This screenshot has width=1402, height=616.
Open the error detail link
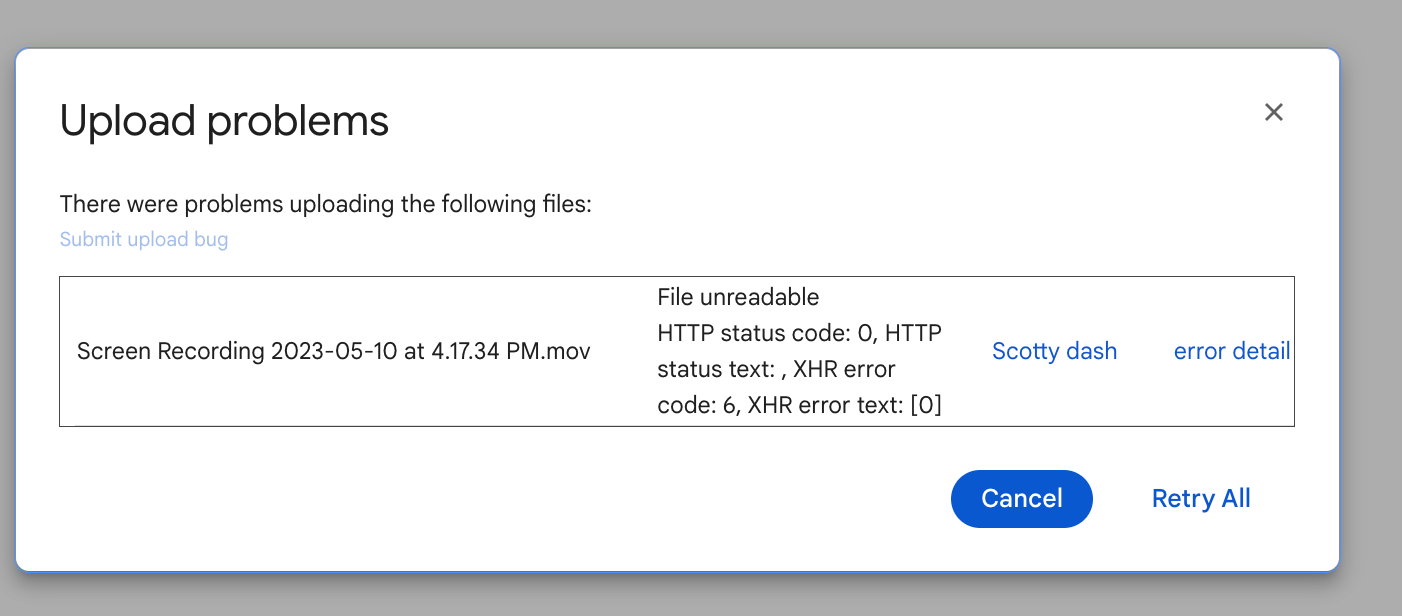coord(1231,351)
